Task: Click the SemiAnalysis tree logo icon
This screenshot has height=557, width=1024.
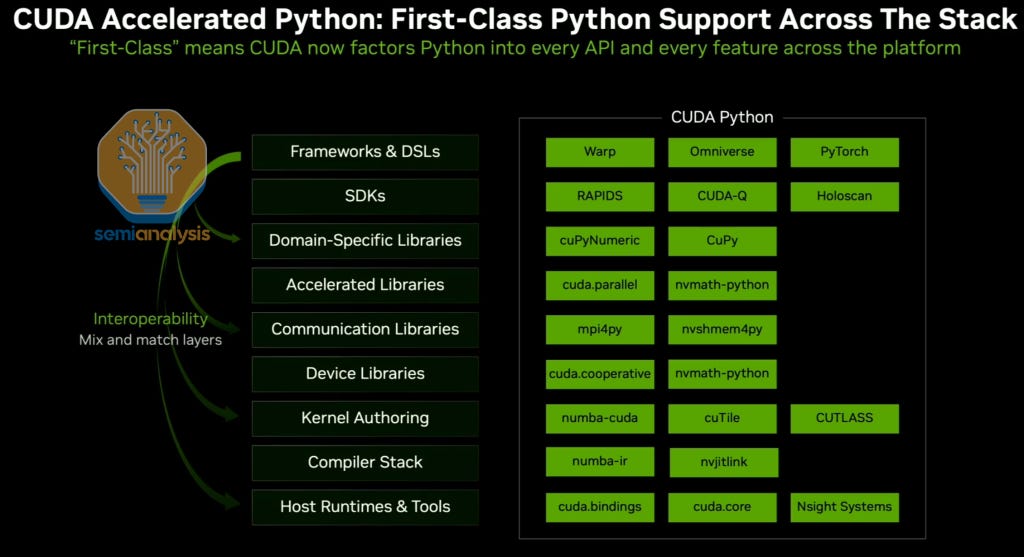Action: tap(152, 165)
